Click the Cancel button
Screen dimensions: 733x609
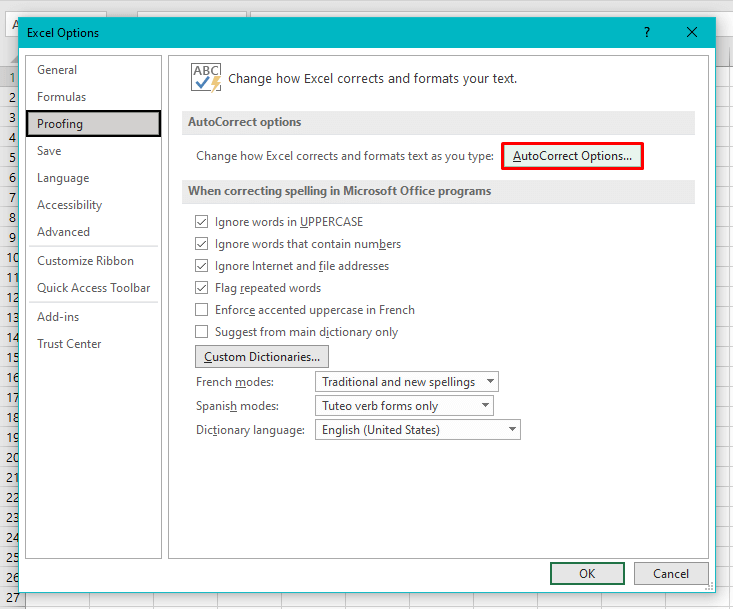pyautogui.click(x=671, y=573)
